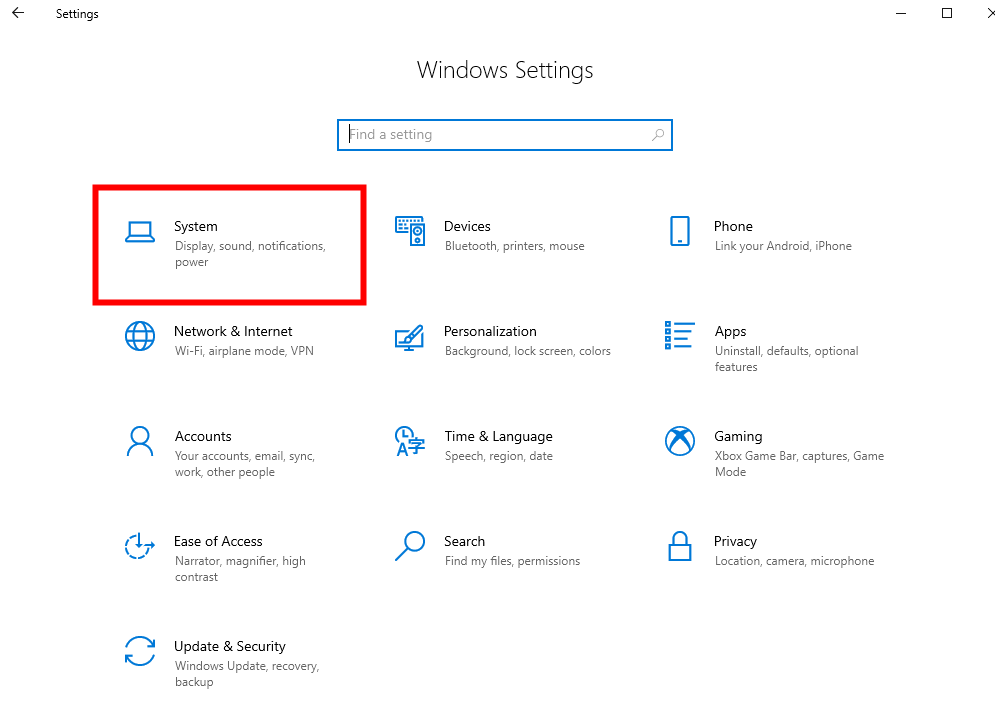Click the Apps list icon
This screenshot has height=715, width=995.
click(x=679, y=336)
